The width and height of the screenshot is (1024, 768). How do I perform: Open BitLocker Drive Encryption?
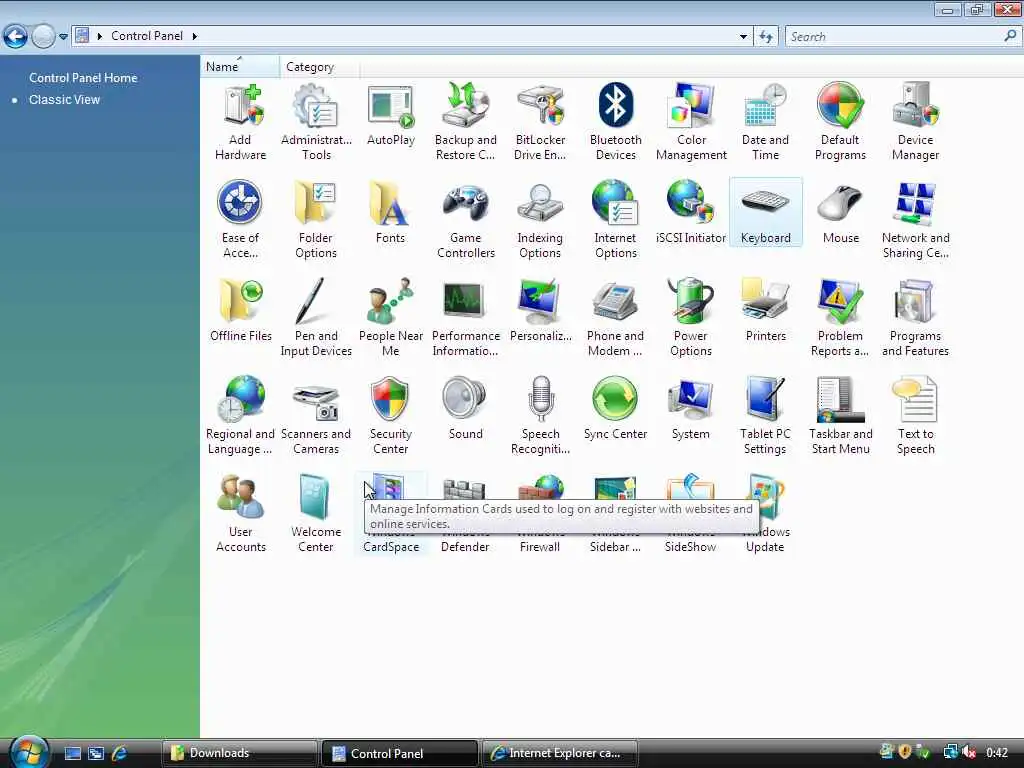click(x=540, y=122)
